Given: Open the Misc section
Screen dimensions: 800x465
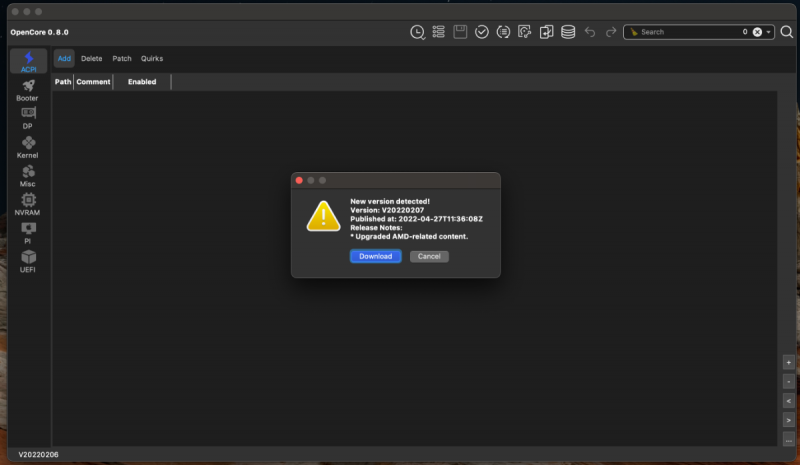Looking at the screenshot, I should point(28,176).
